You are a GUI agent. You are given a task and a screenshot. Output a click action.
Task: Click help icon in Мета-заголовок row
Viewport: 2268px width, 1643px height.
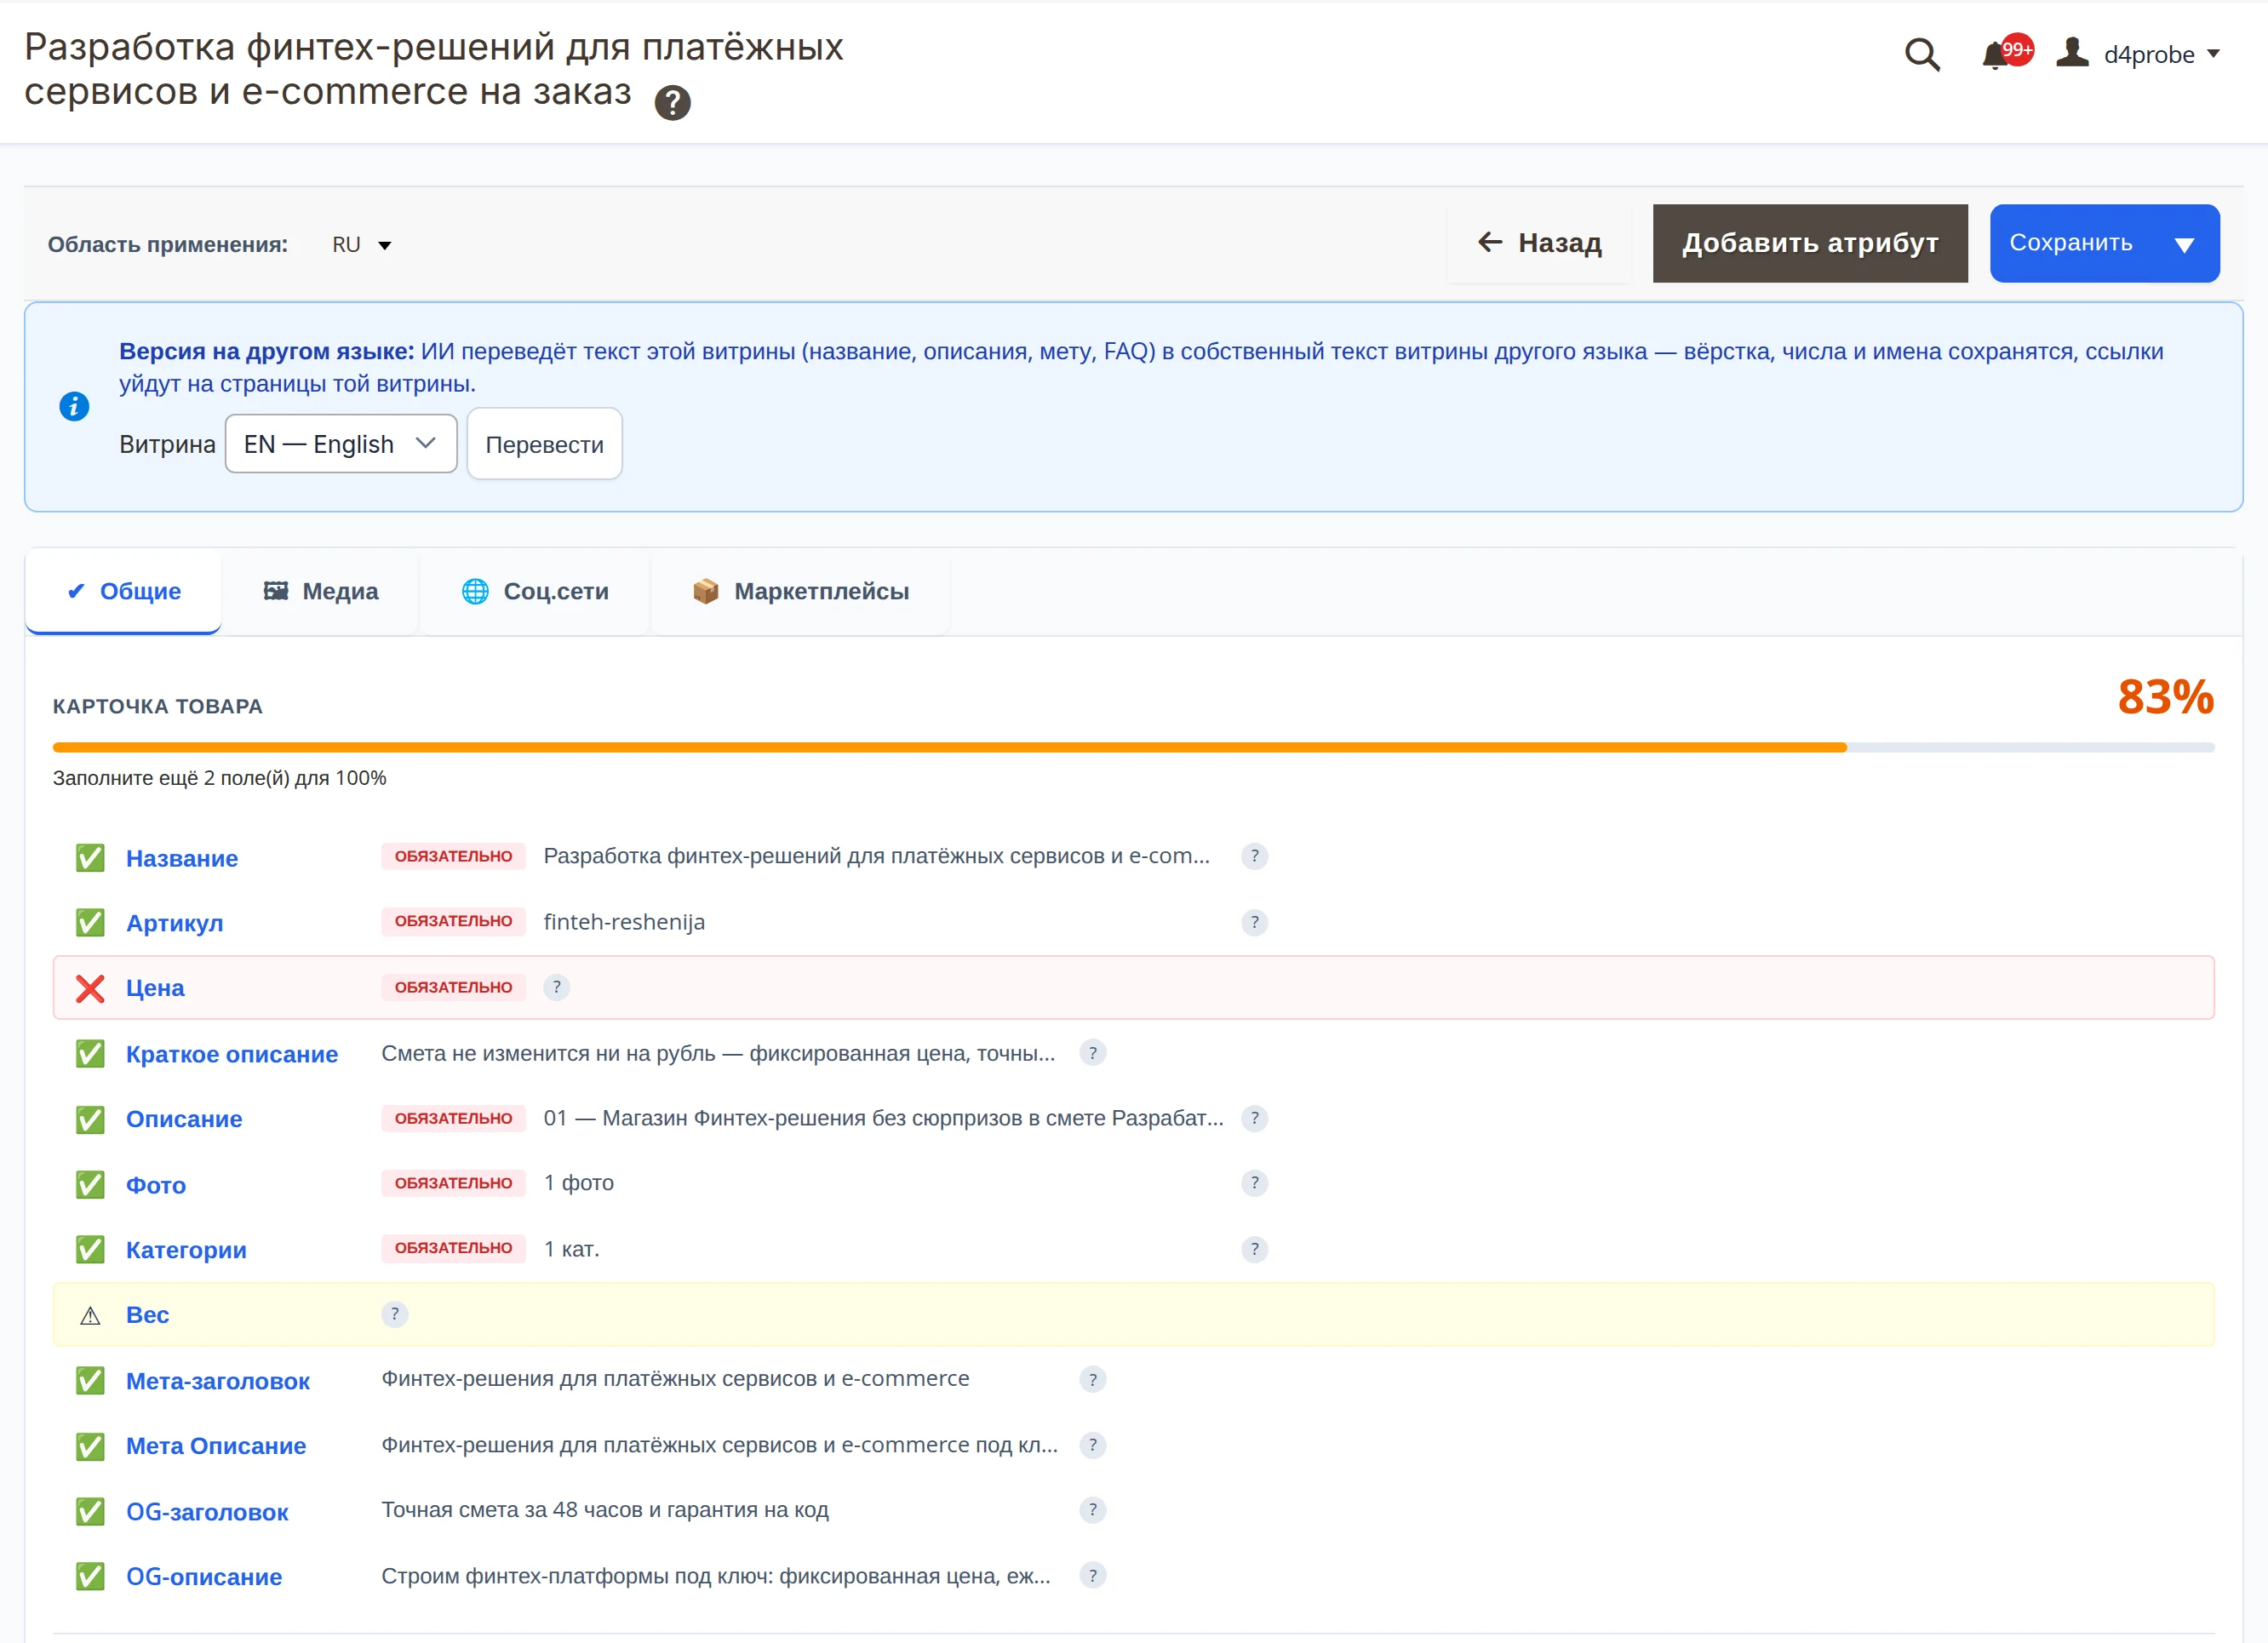click(1092, 1380)
